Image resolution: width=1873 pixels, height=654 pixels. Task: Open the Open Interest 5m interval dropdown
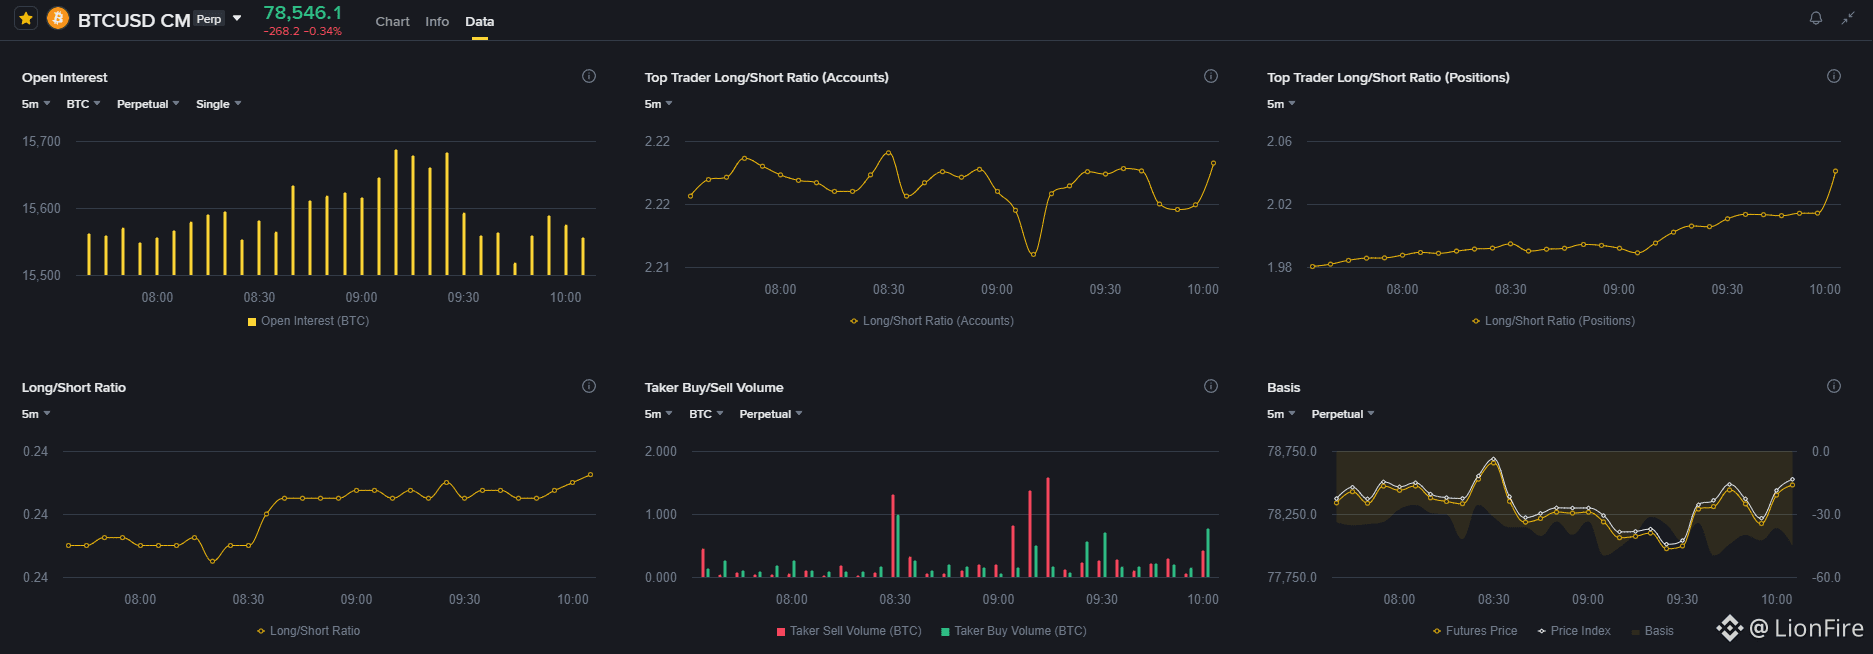click(36, 104)
